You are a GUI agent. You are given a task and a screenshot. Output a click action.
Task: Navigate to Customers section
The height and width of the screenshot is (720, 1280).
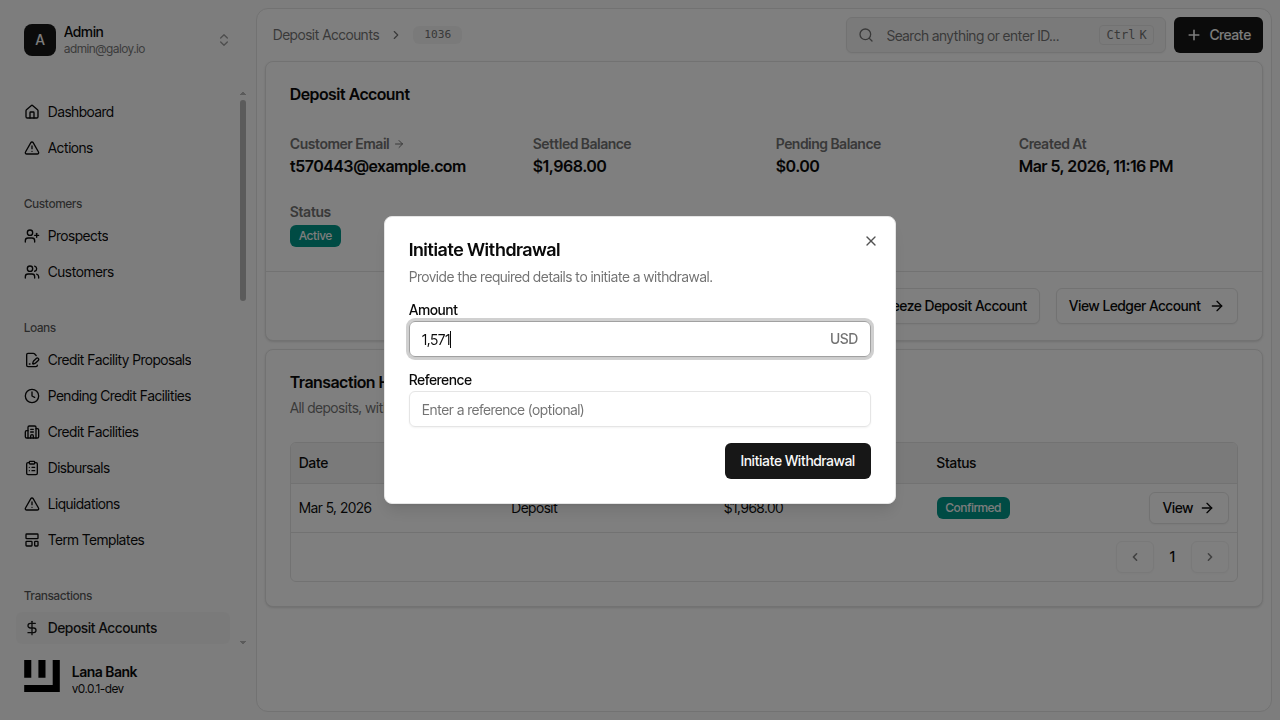pos(79,271)
